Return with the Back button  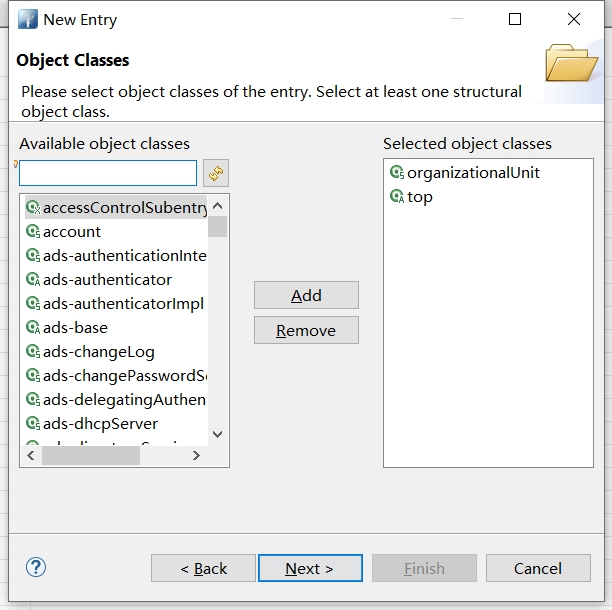[x=204, y=568]
